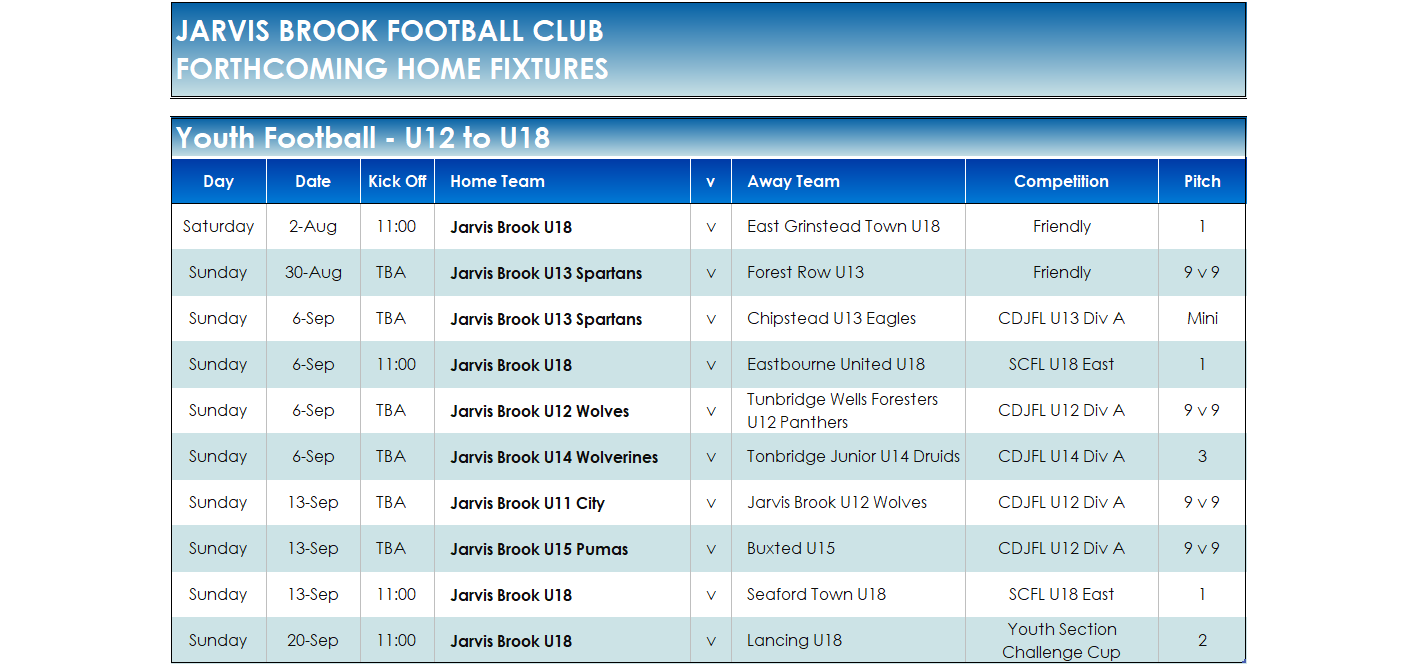
Task: Select the Youth Football - U12 to U18 heading
Action: [x=363, y=137]
